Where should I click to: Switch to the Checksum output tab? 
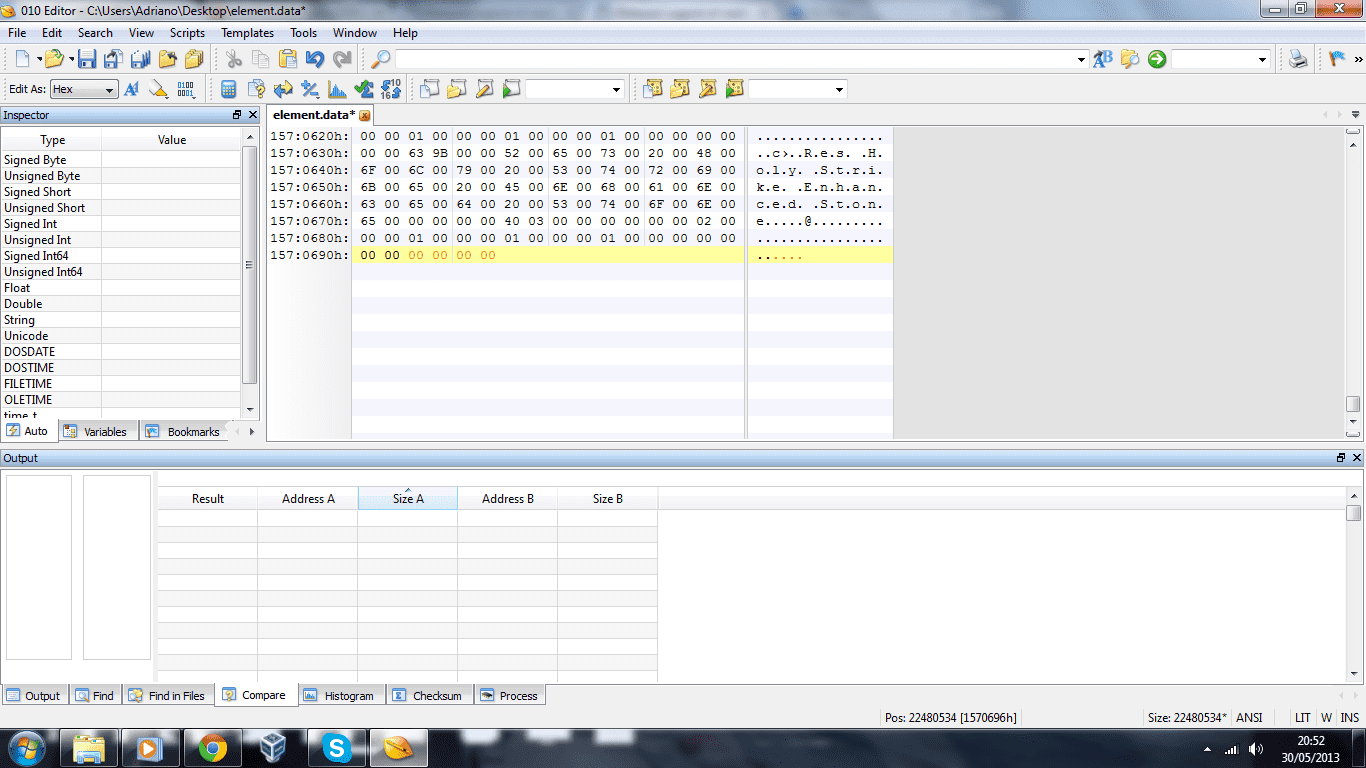[x=428, y=695]
